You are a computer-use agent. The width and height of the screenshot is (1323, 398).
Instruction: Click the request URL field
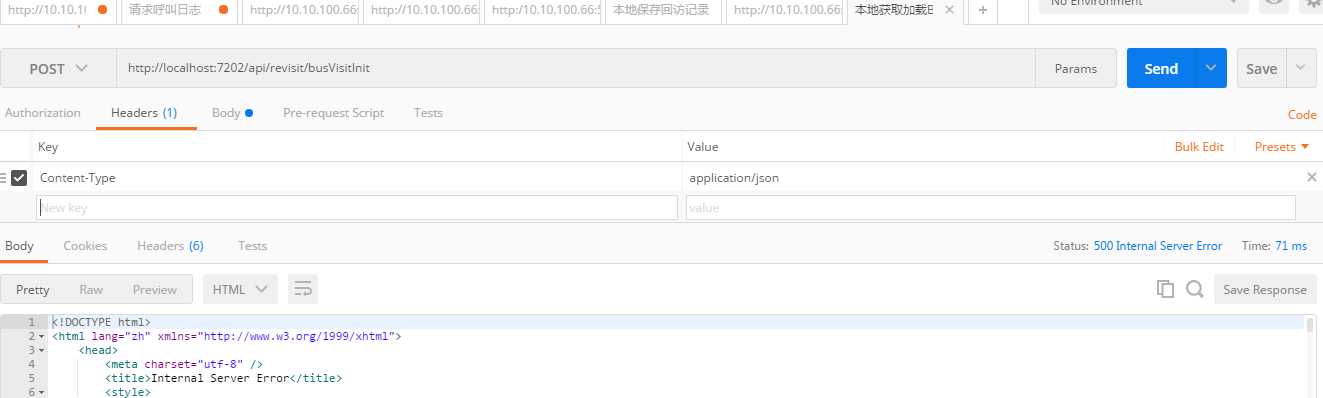pos(575,68)
